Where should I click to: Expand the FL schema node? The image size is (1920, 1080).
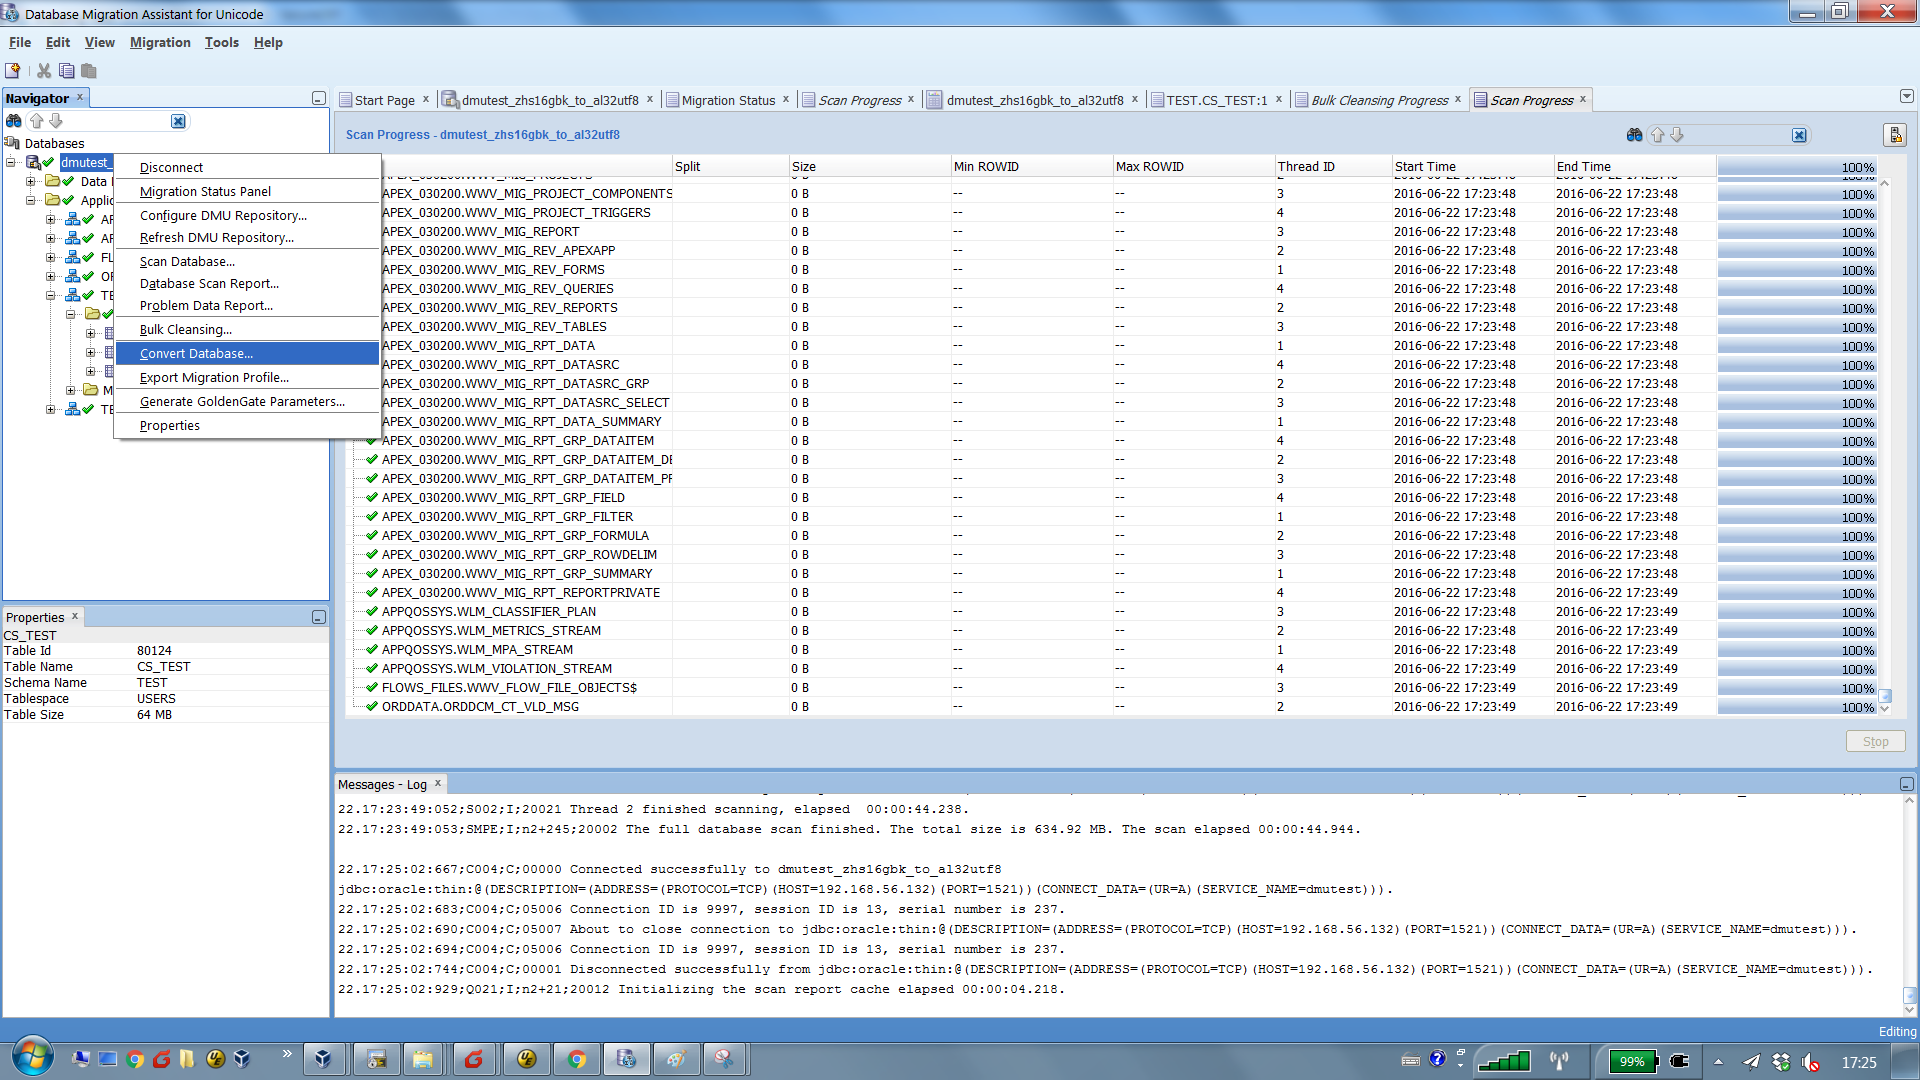point(51,257)
